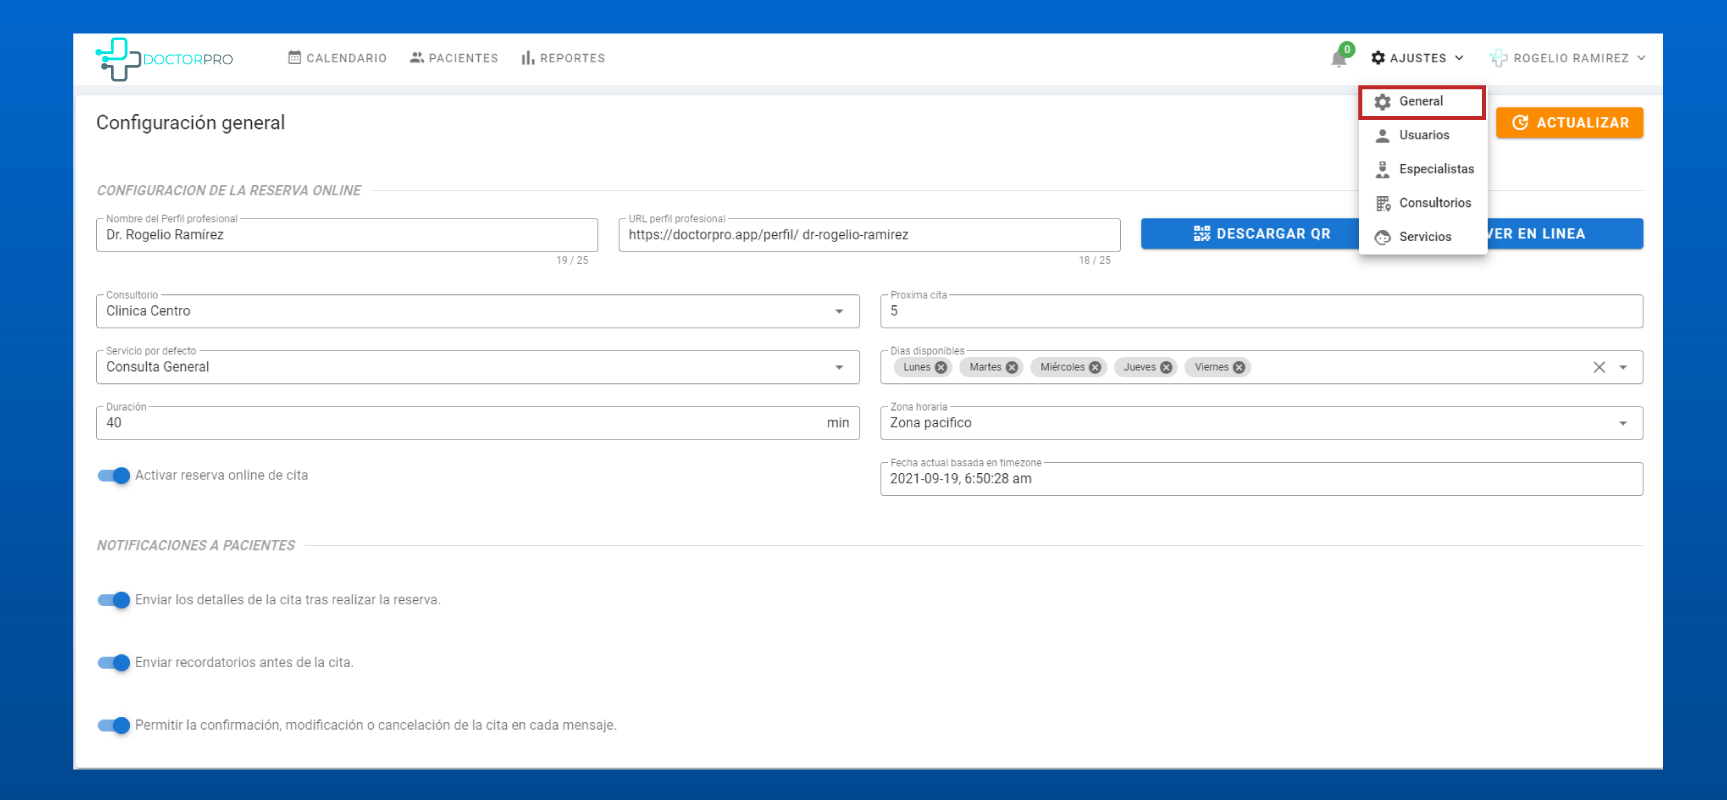1727x800 pixels.
Task: Remove the Jueves day chip
Action: [1166, 368]
